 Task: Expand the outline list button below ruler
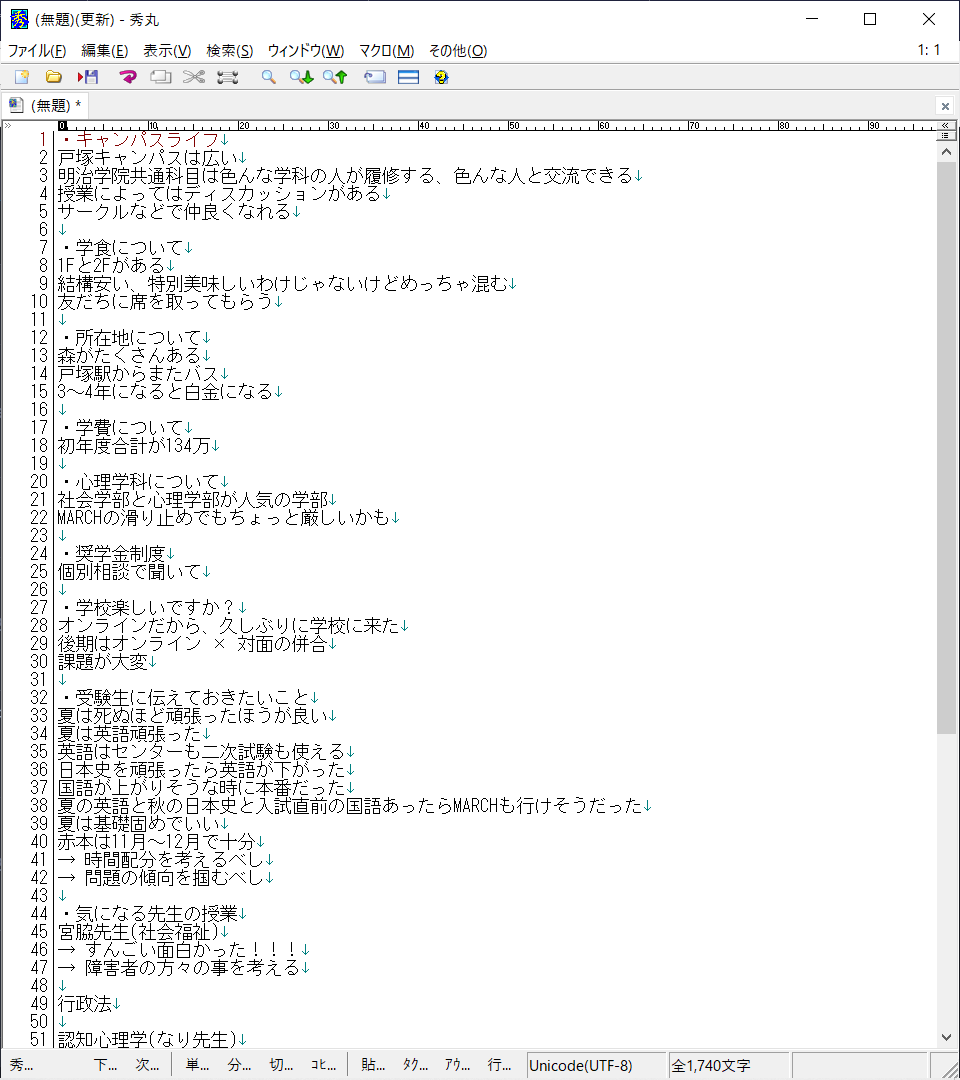[945, 135]
